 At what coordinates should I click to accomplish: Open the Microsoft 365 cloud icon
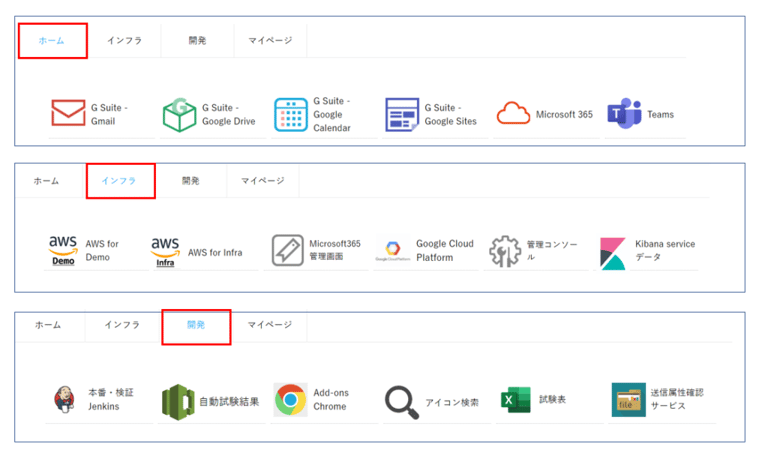[513, 114]
